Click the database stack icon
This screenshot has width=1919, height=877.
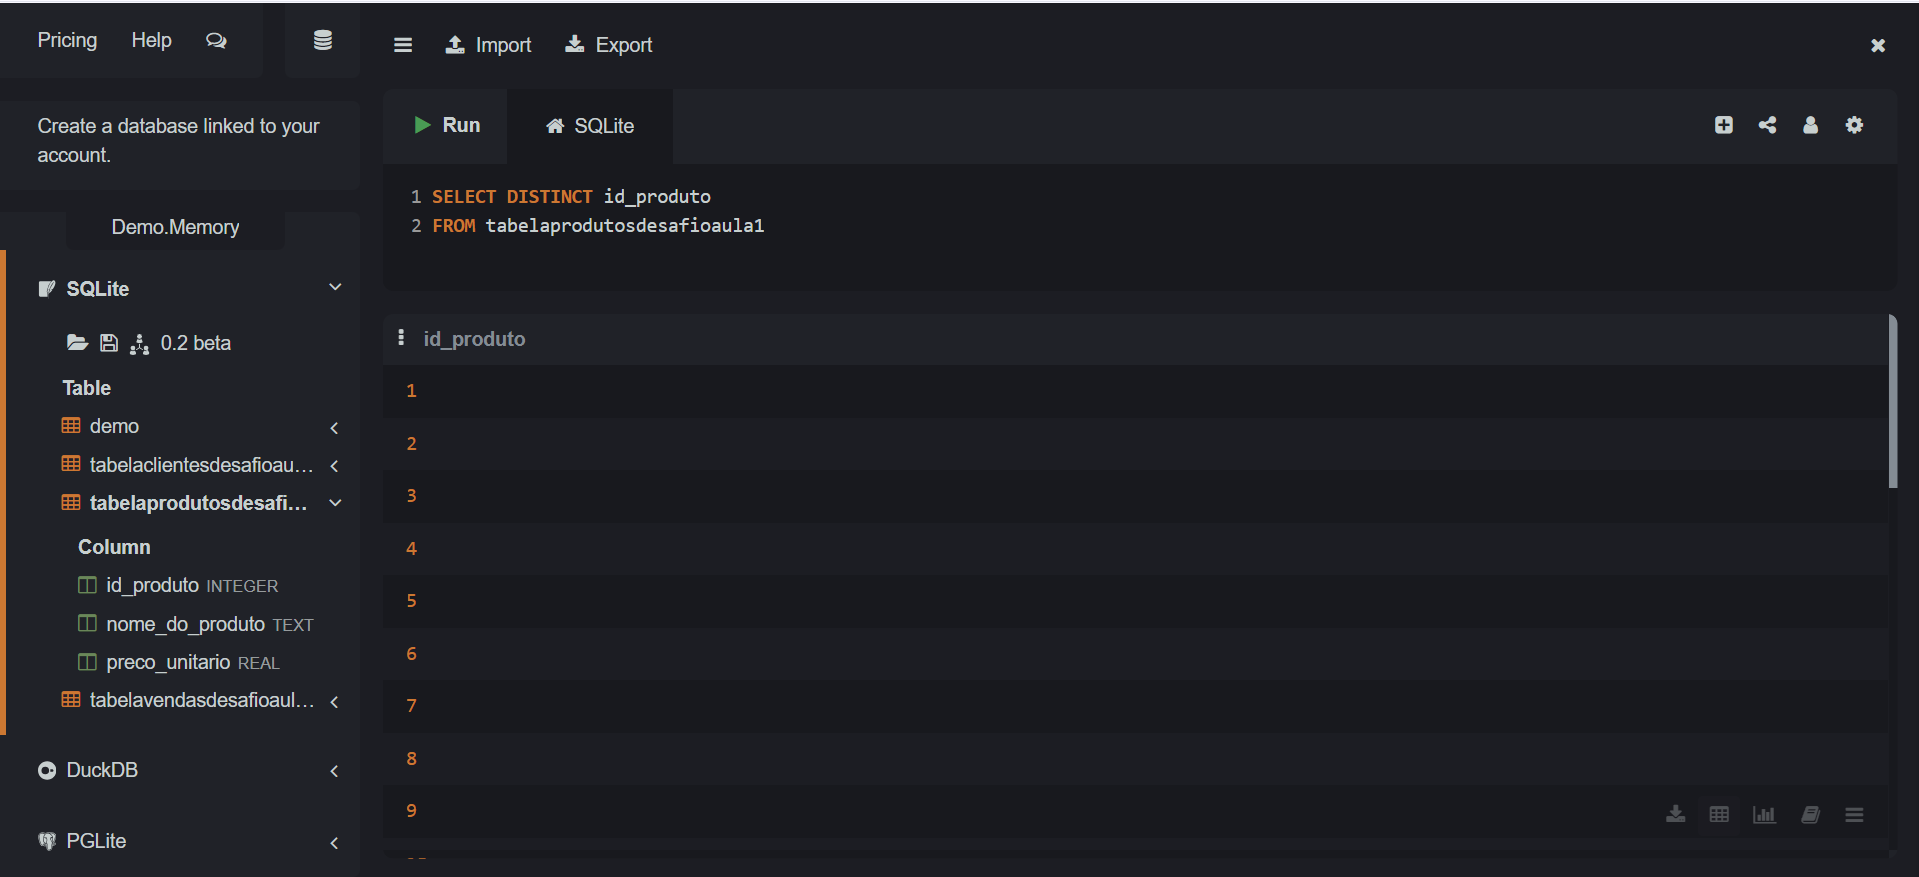(322, 40)
